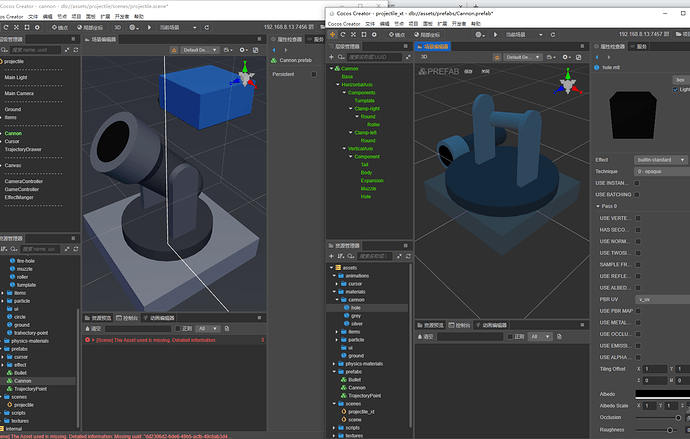Click the back arrow in right inspector panel
690x439 pixels.
(597, 57)
